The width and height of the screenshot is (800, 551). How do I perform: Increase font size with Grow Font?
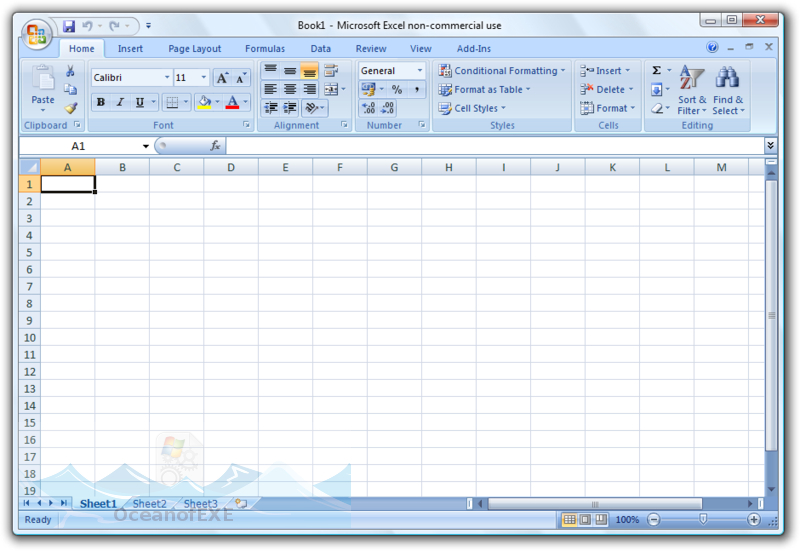point(222,78)
